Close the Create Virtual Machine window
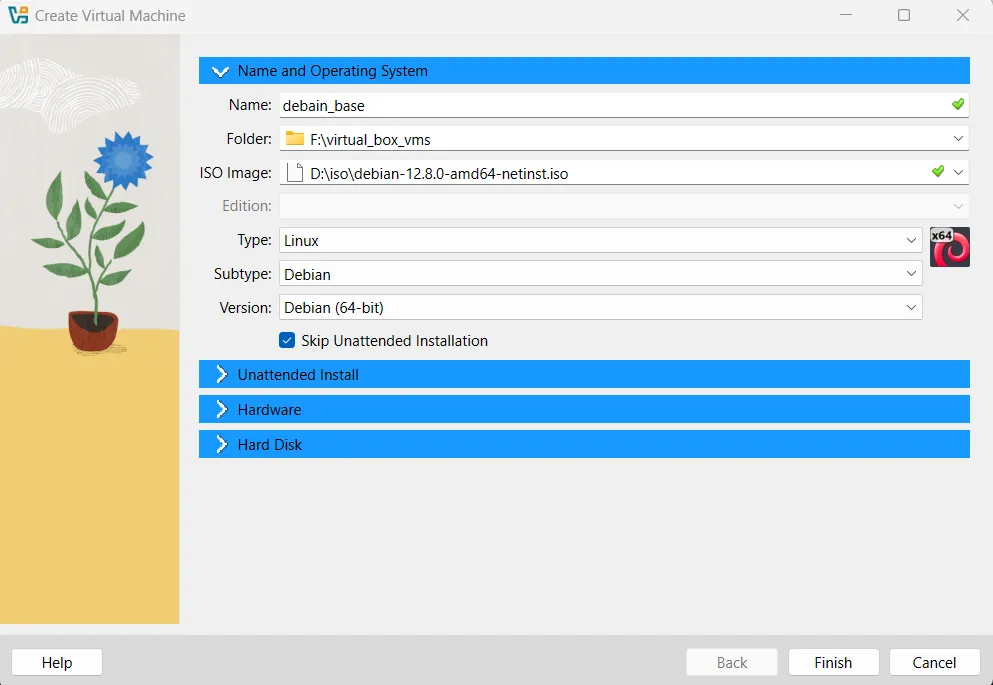Image resolution: width=993 pixels, height=685 pixels. coord(963,15)
